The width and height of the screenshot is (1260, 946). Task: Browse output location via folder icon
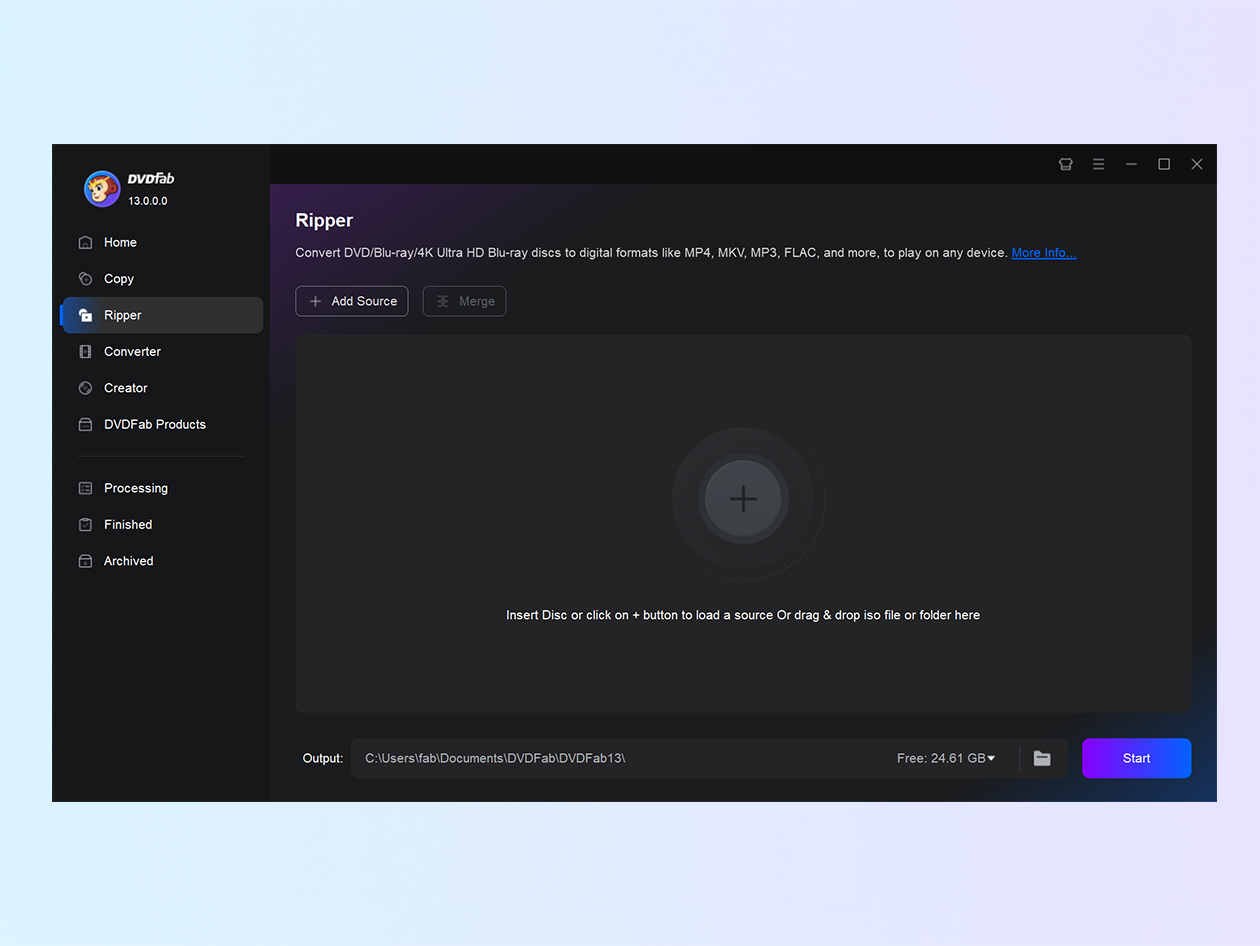(x=1042, y=758)
